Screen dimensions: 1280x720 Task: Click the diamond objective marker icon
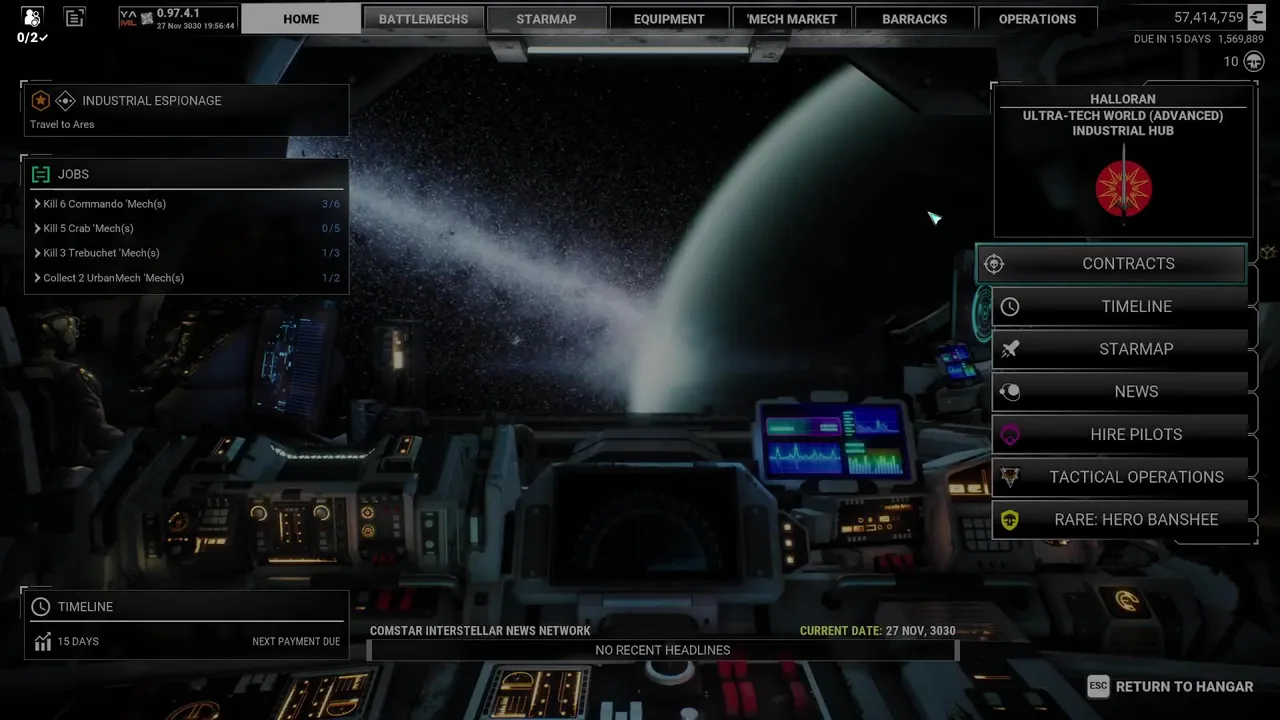click(x=65, y=100)
